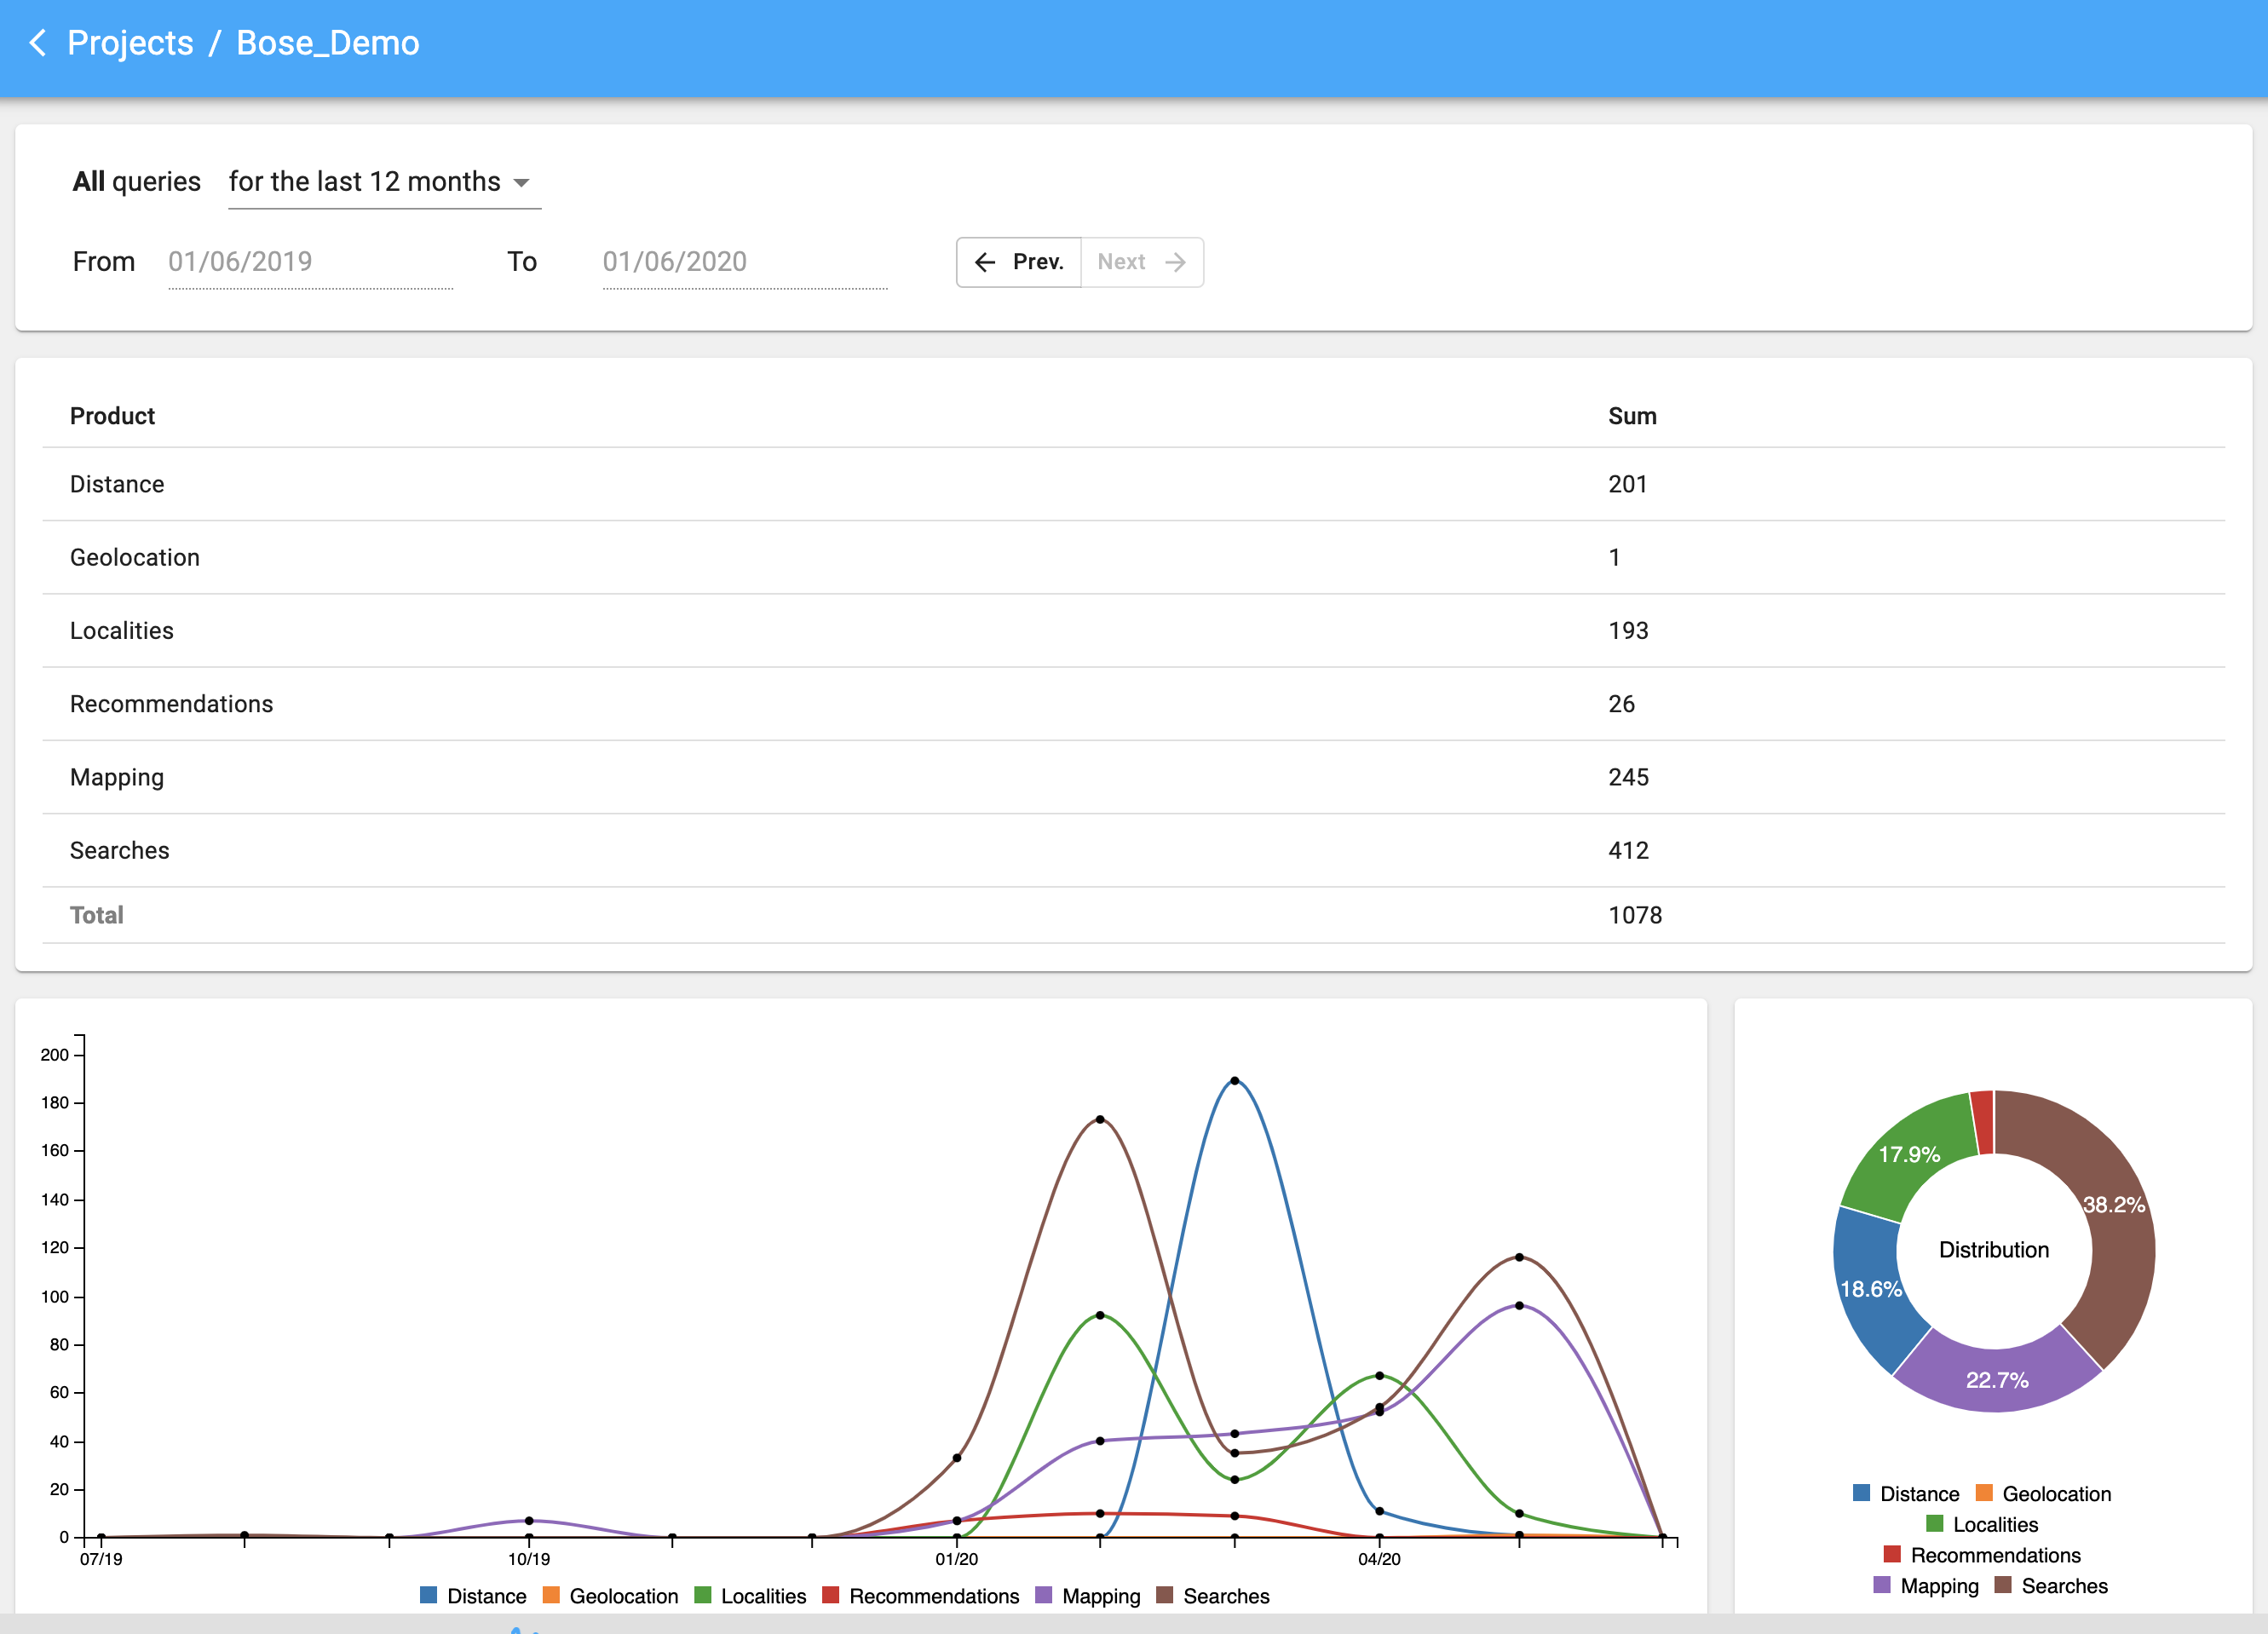Click the purple Mapping donut segment
Viewport: 2268px width, 1634px height.
pyautogui.click(x=1997, y=1378)
